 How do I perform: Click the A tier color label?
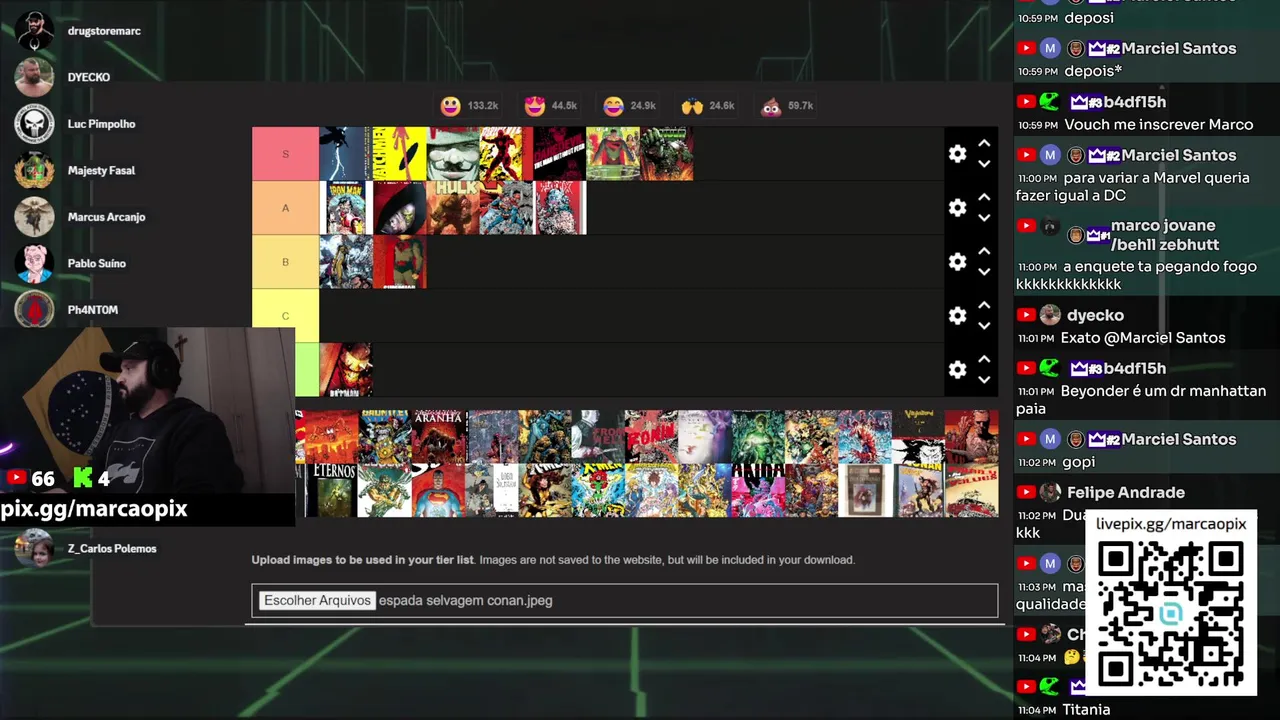point(285,208)
